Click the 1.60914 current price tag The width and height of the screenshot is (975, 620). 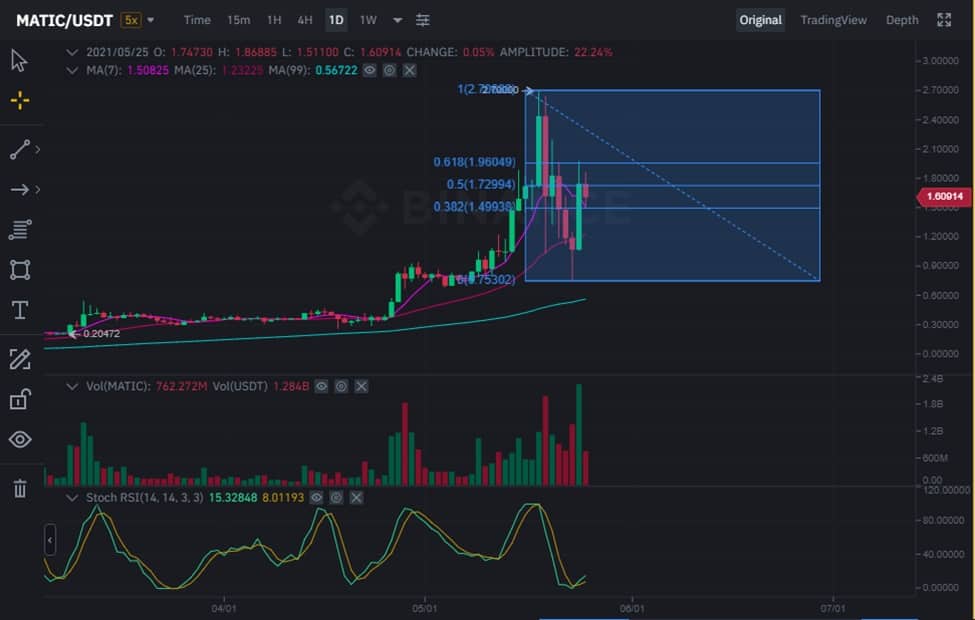point(944,197)
